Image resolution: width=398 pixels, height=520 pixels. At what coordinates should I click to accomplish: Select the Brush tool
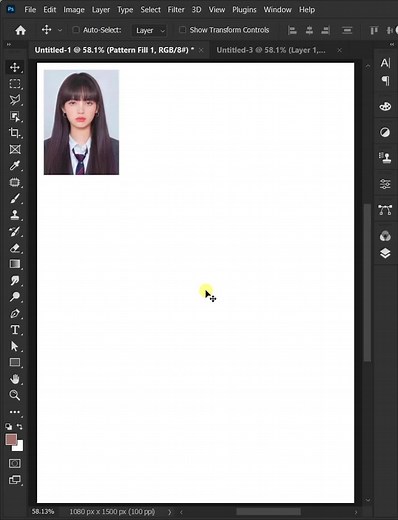click(15, 198)
